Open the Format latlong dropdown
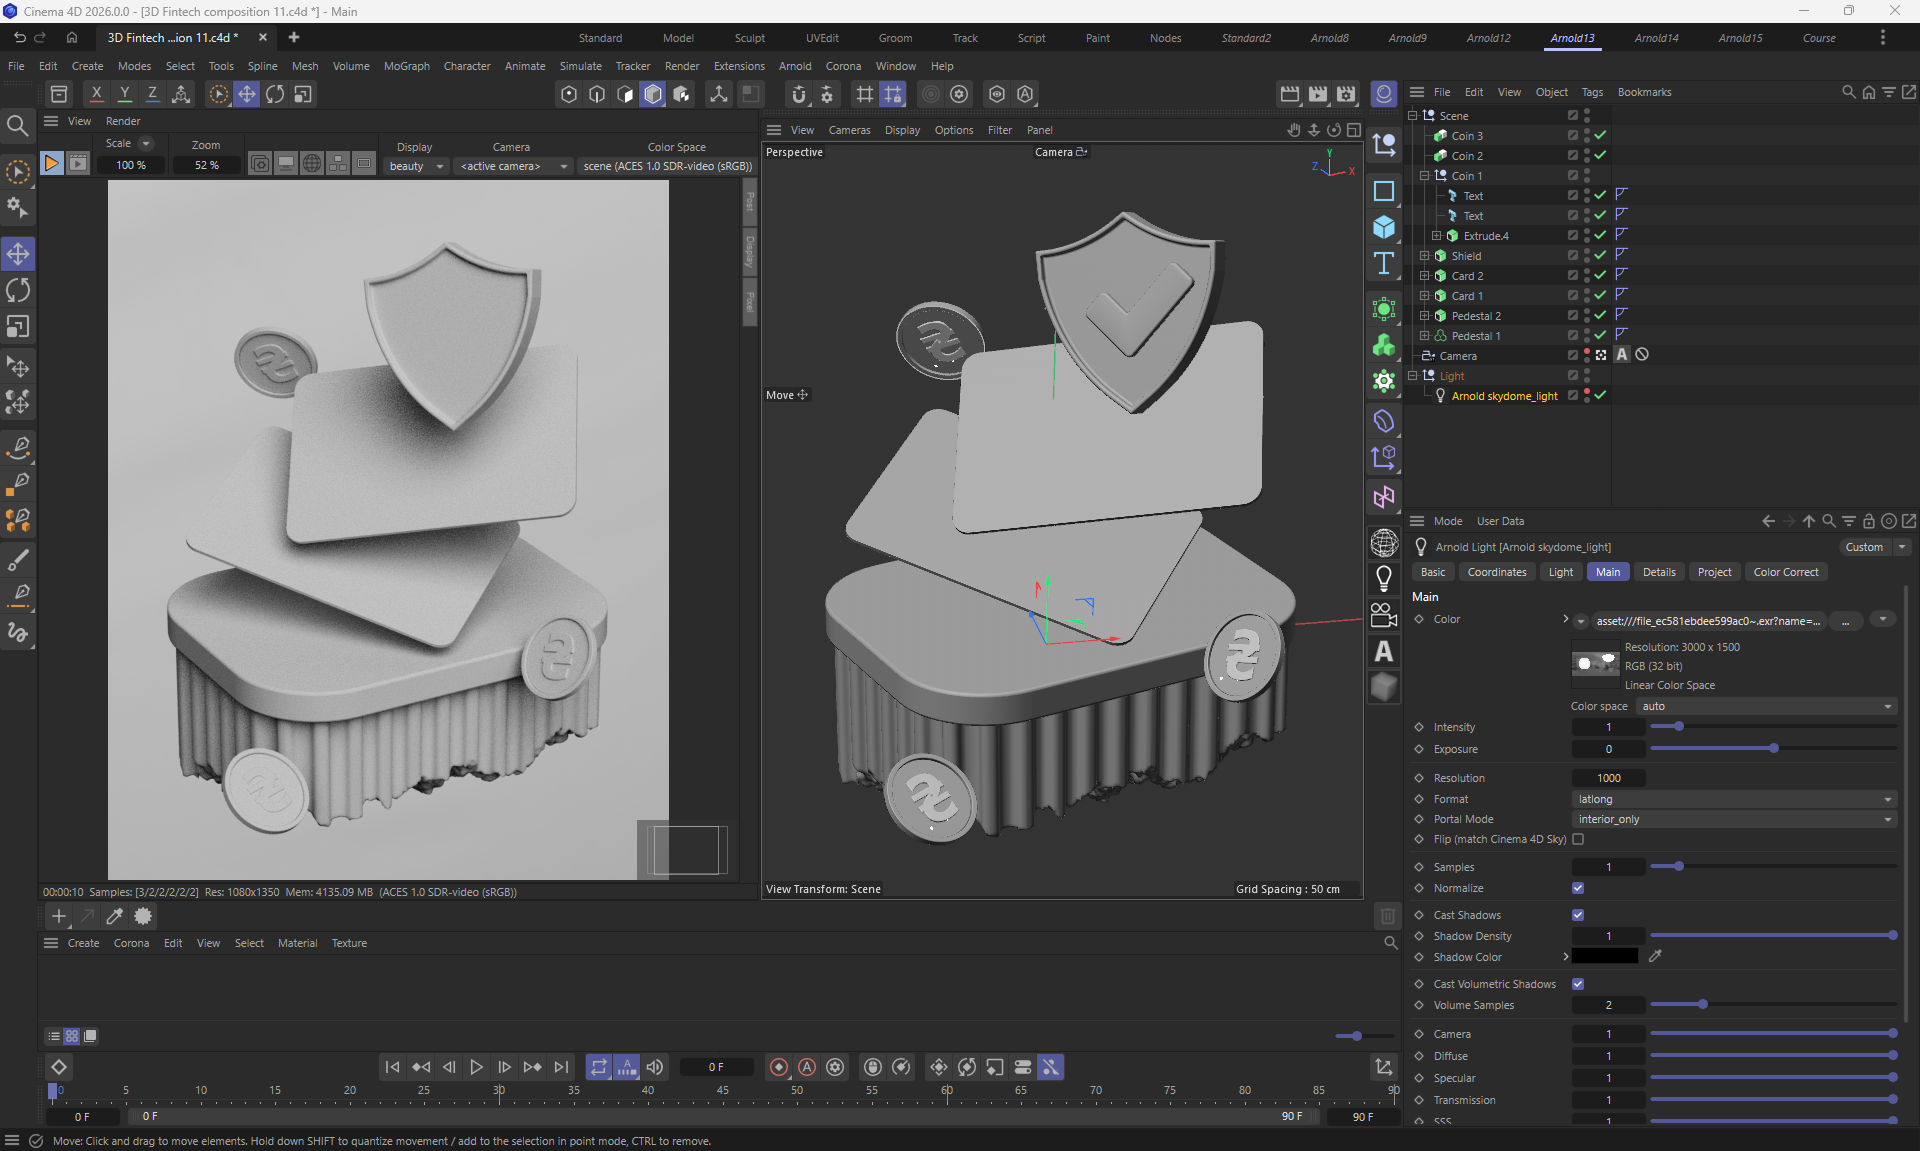Screen dimensions: 1920x1151 (1734, 799)
